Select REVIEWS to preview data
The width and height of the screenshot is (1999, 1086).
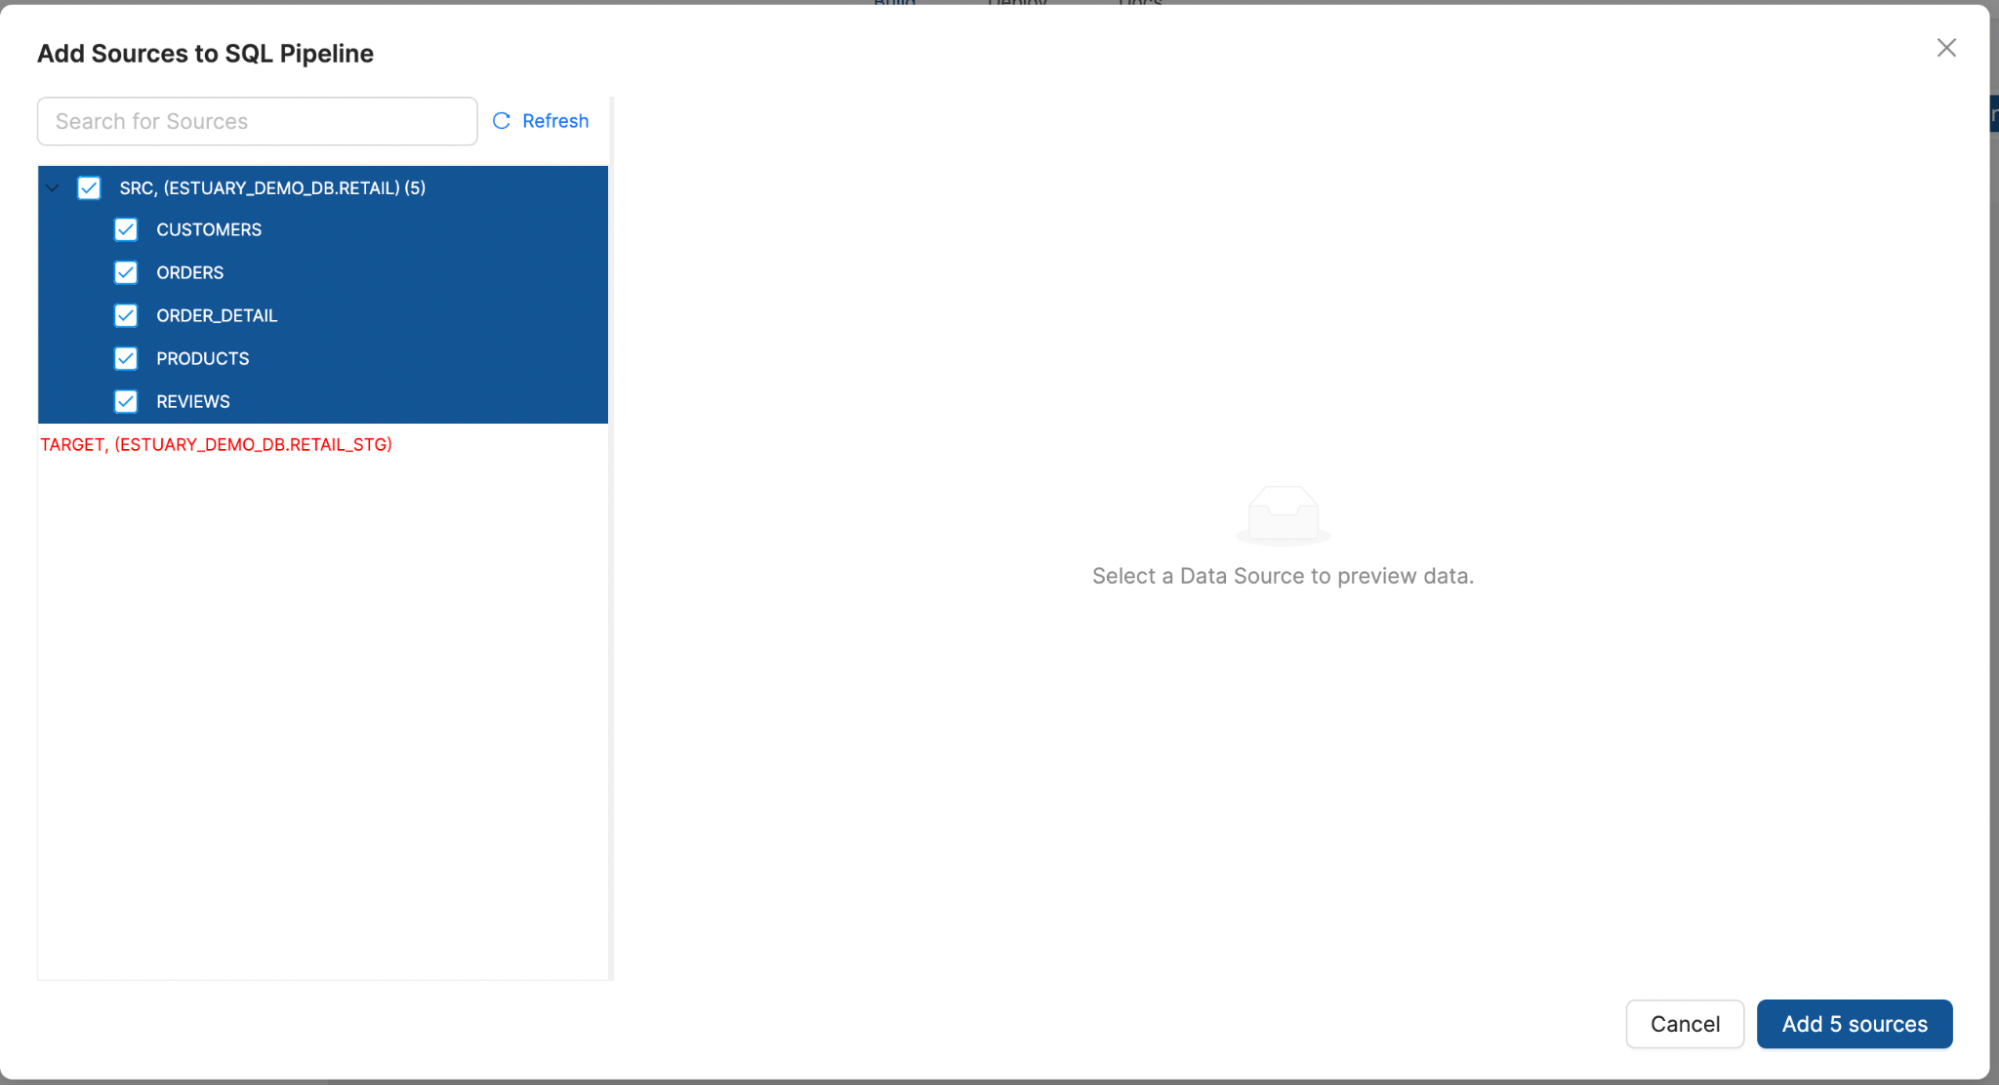coord(192,401)
